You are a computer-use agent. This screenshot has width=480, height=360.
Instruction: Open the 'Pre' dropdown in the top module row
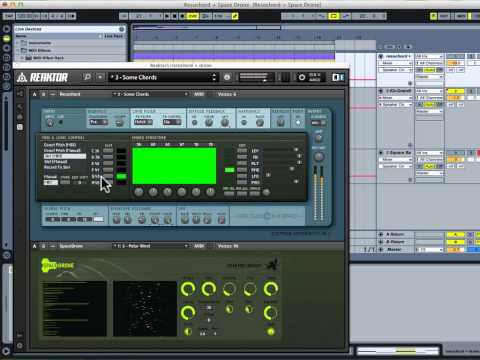pyautogui.click(x=98, y=122)
